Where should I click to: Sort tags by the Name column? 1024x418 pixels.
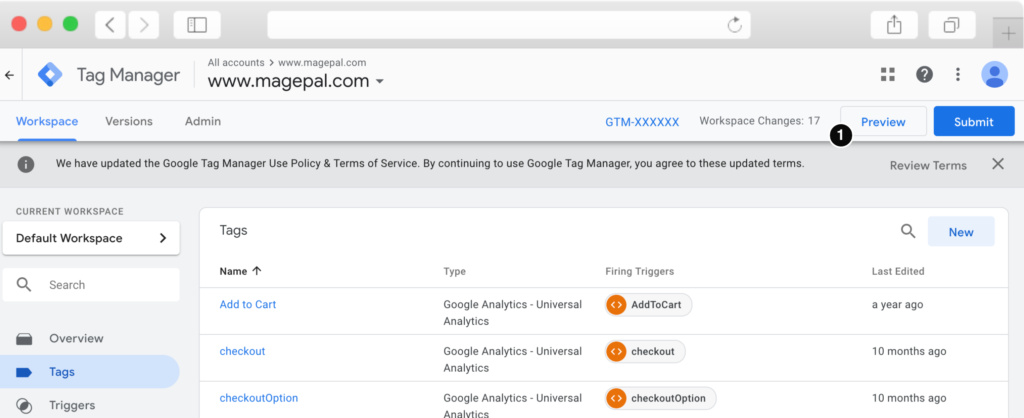240,271
